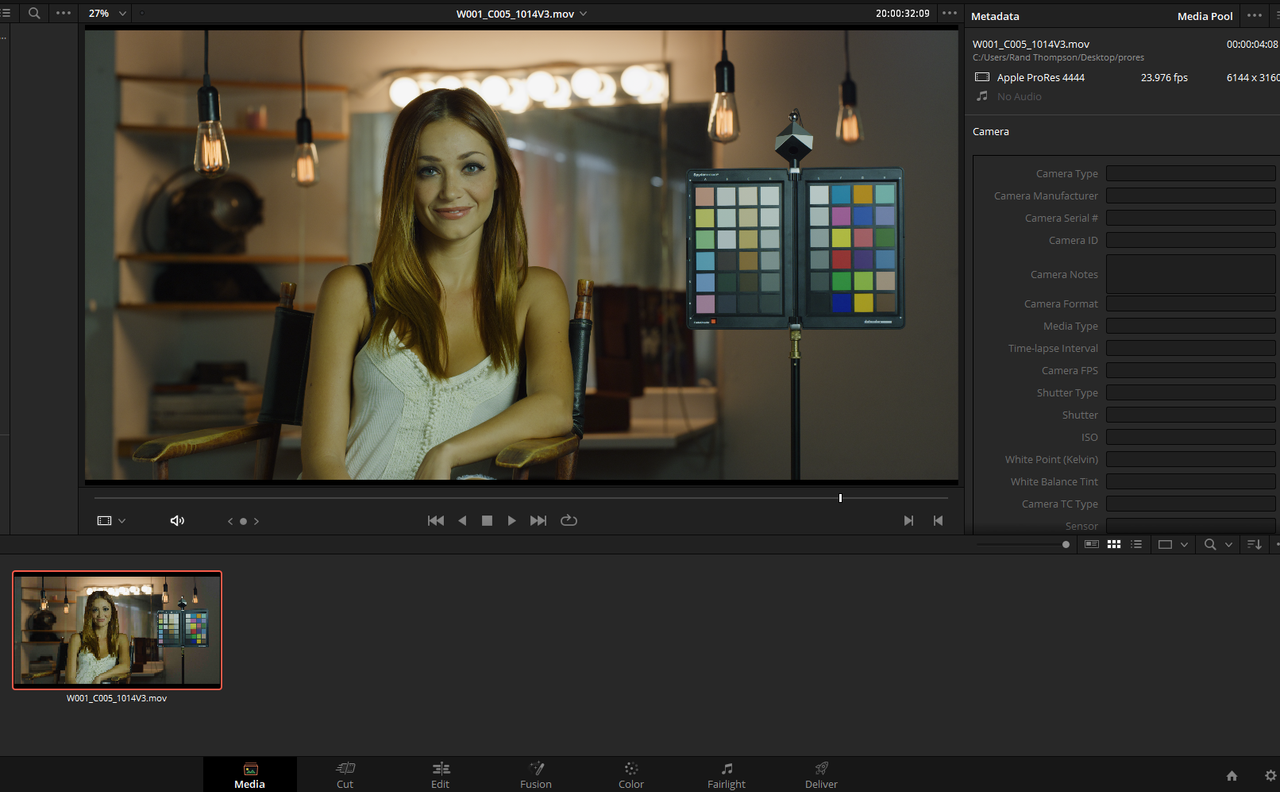
Task: Switch media pool to thumbnail view
Action: coord(1114,545)
